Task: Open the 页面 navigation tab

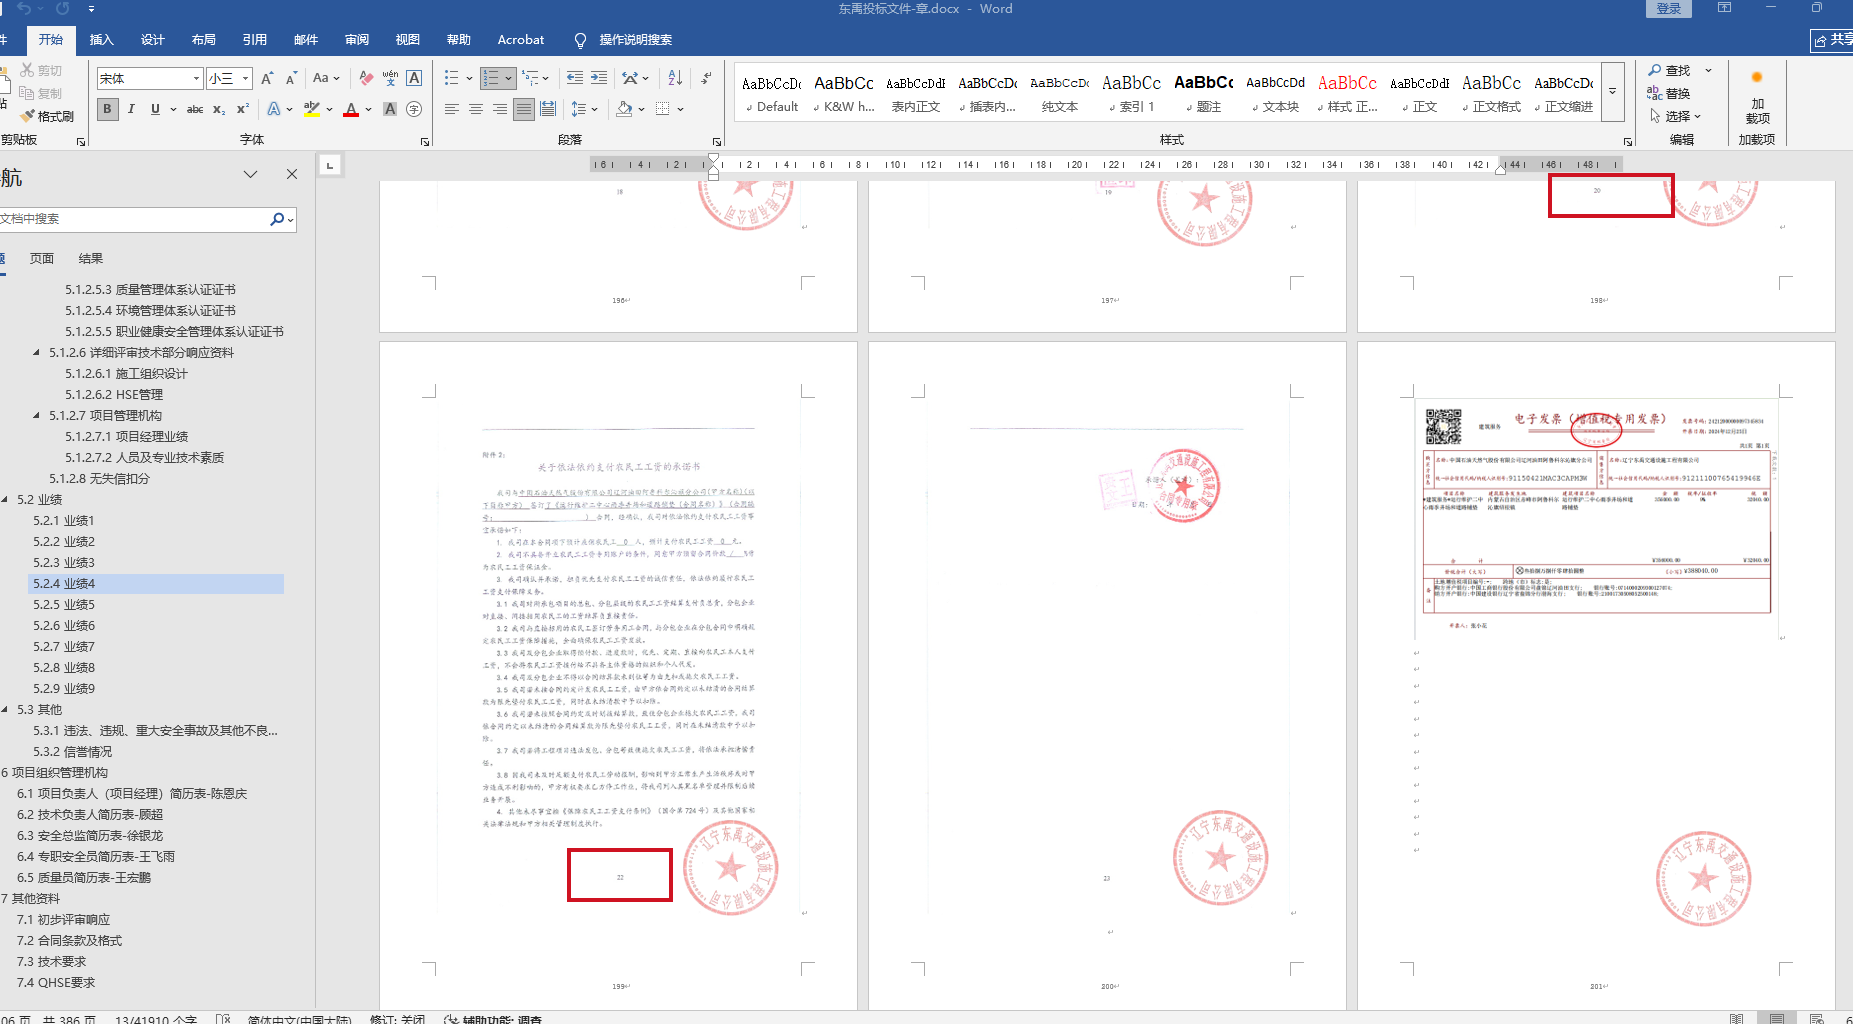Action: click(42, 259)
